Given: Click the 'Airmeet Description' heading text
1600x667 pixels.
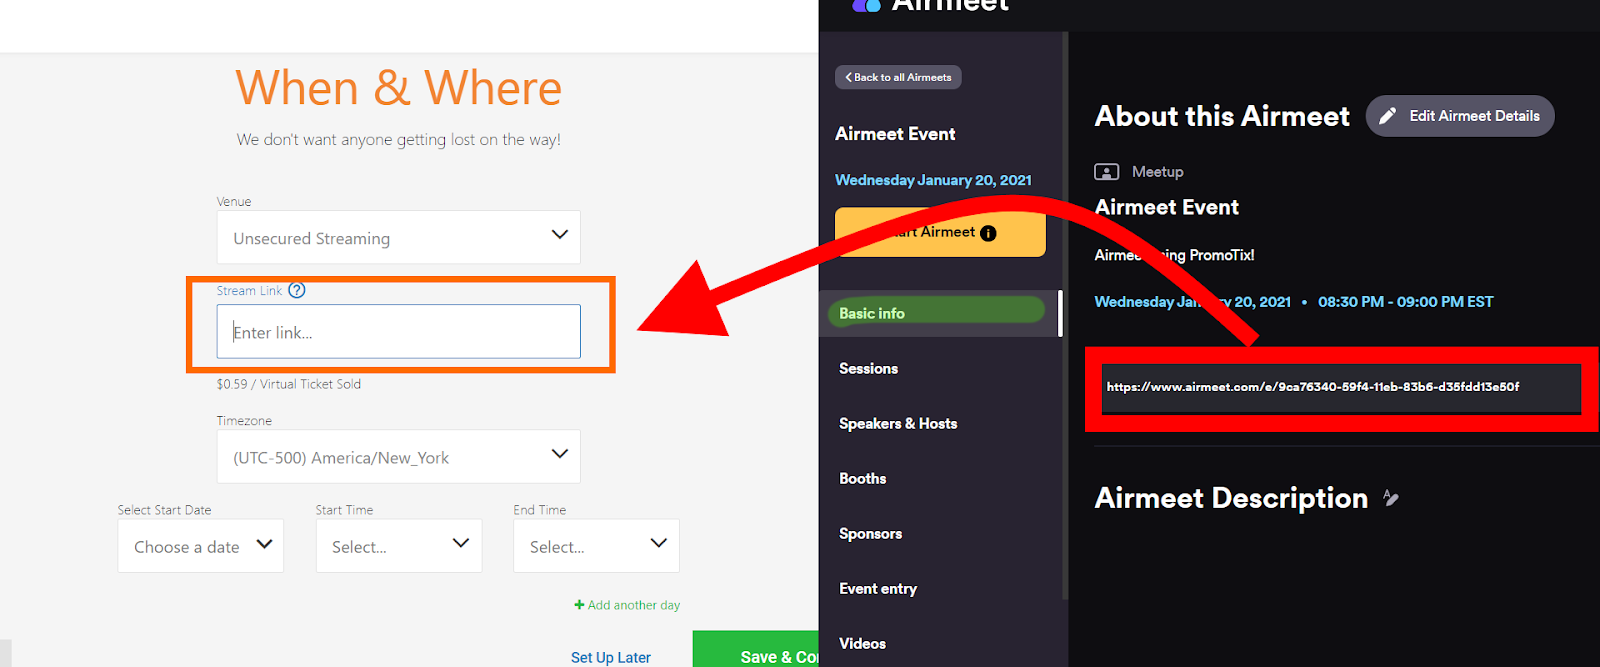Looking at the screenshot, I should point(1231,498).
